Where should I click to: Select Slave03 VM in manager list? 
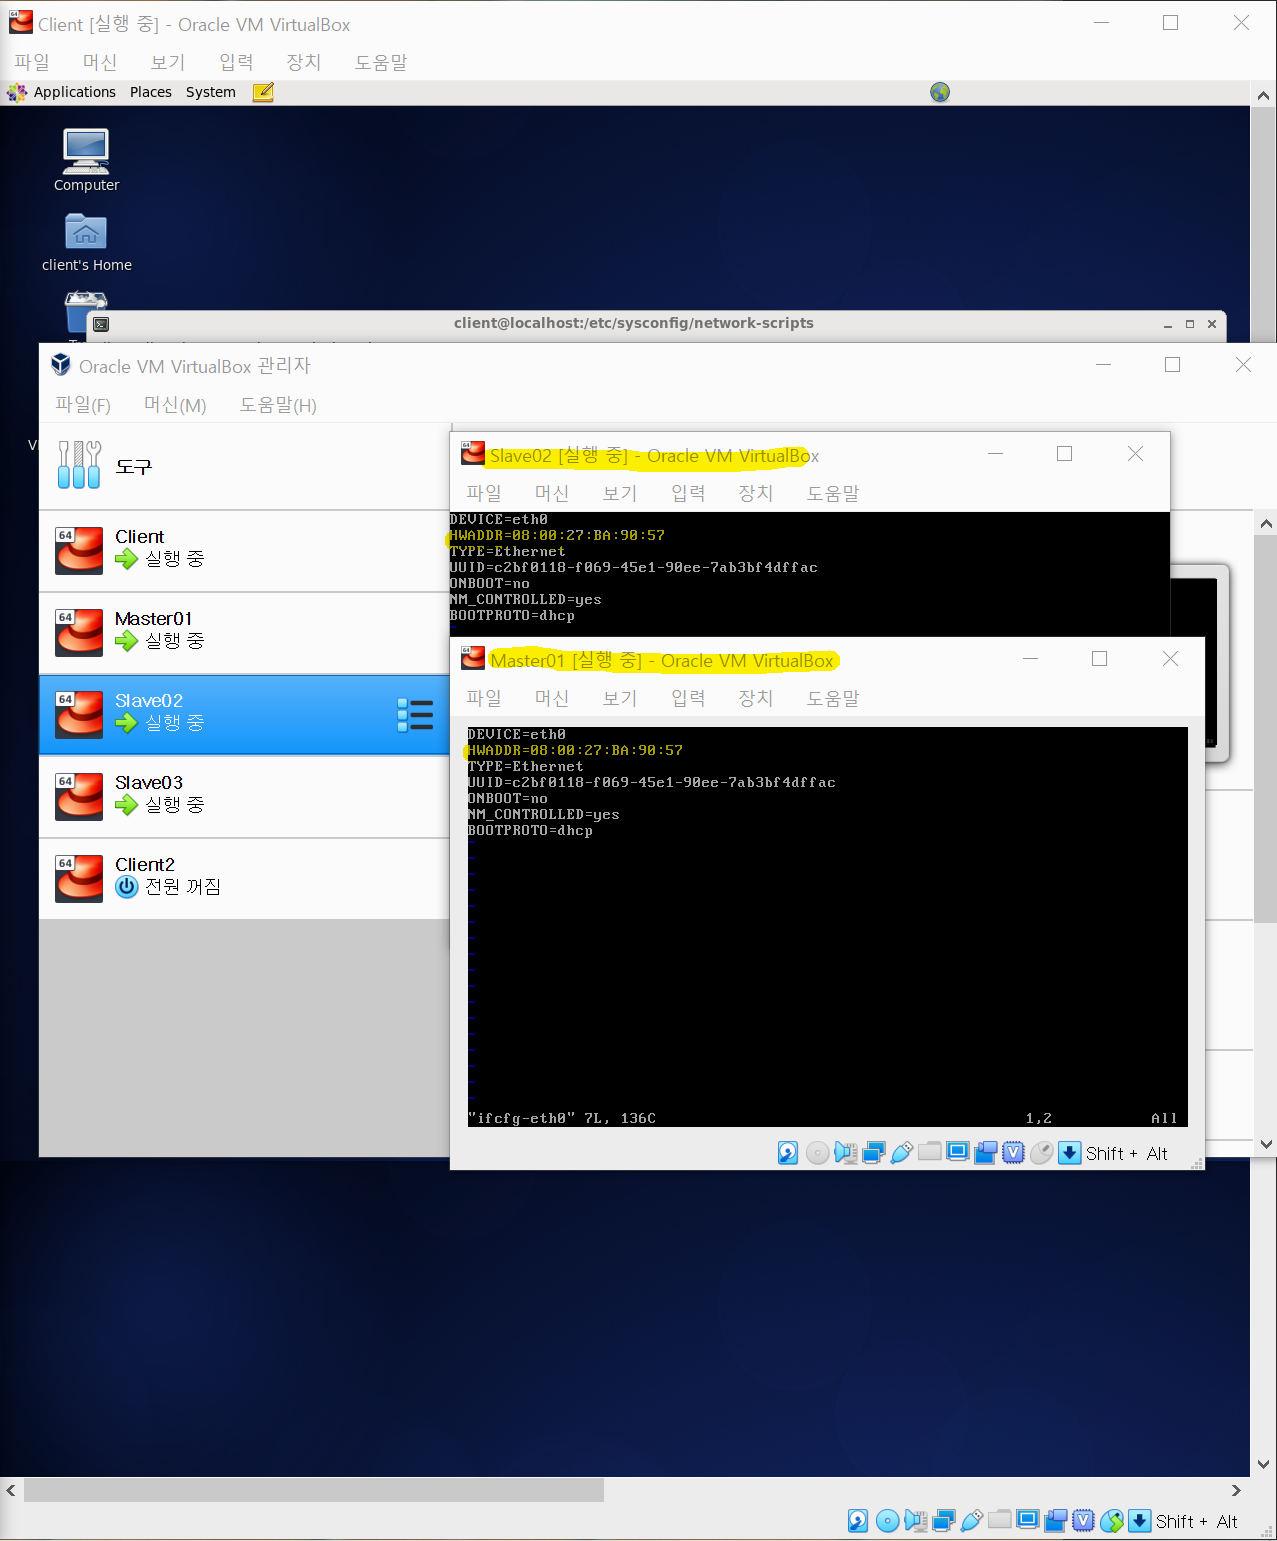pyautogui.click(x=244, y=797)
